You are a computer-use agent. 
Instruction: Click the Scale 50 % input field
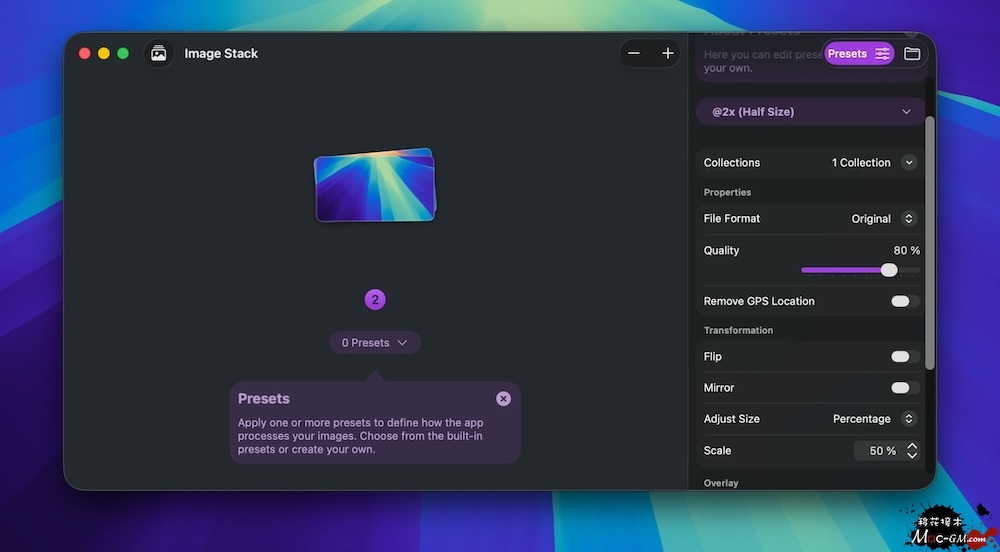[x=877, y=451]
